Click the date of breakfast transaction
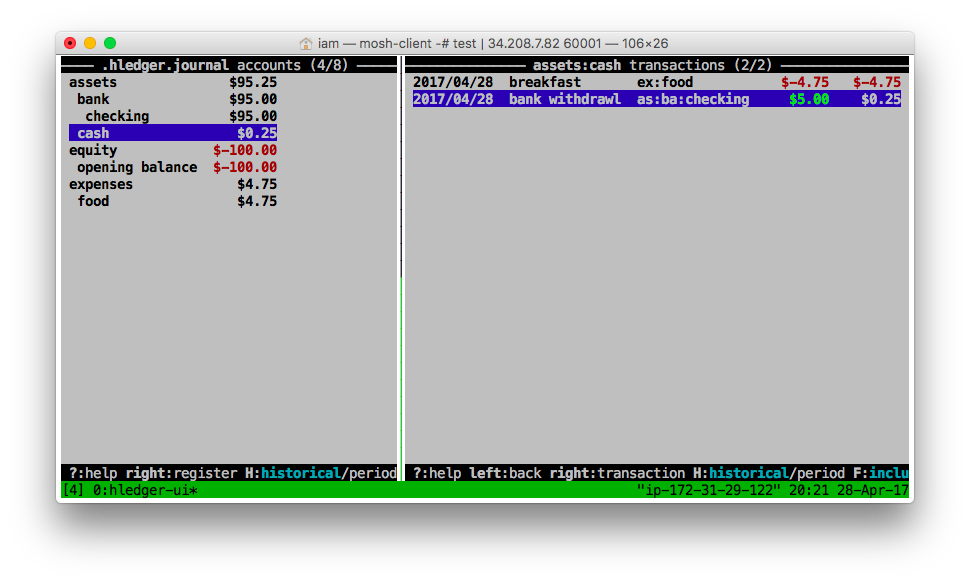970x583 pixels. click(x=453, y=82)
